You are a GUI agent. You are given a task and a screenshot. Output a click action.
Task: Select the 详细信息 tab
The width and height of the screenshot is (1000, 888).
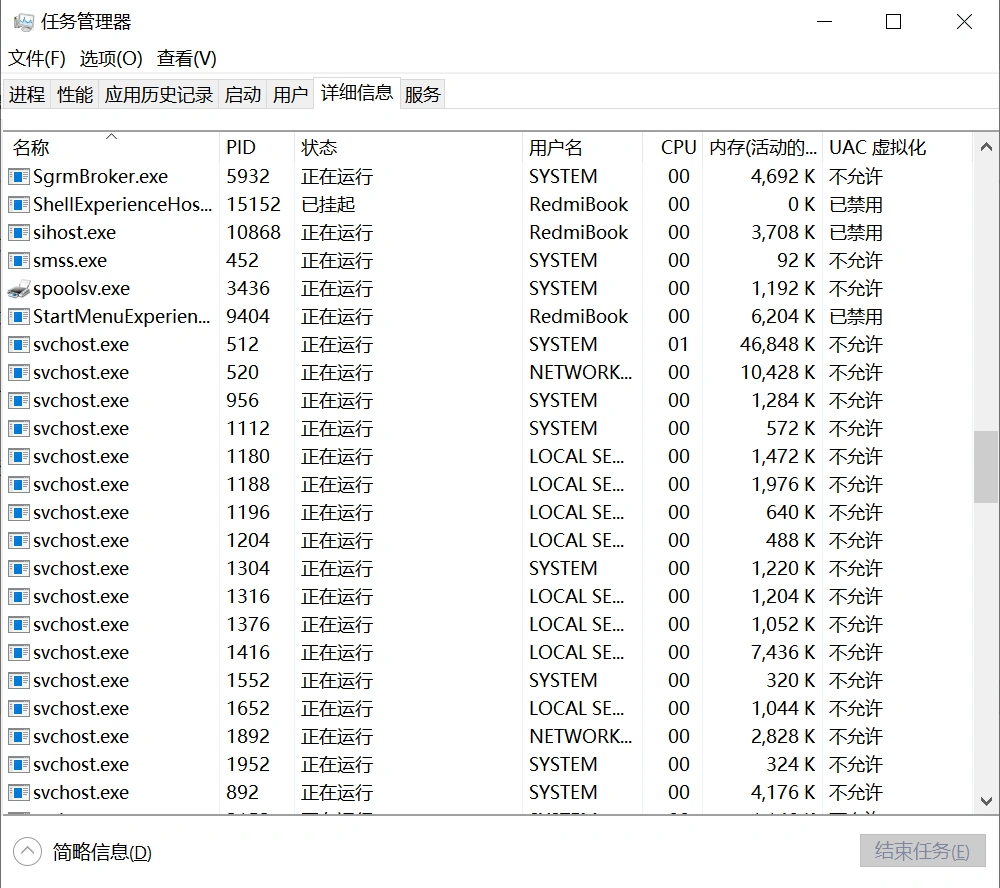tap(357, 93)
